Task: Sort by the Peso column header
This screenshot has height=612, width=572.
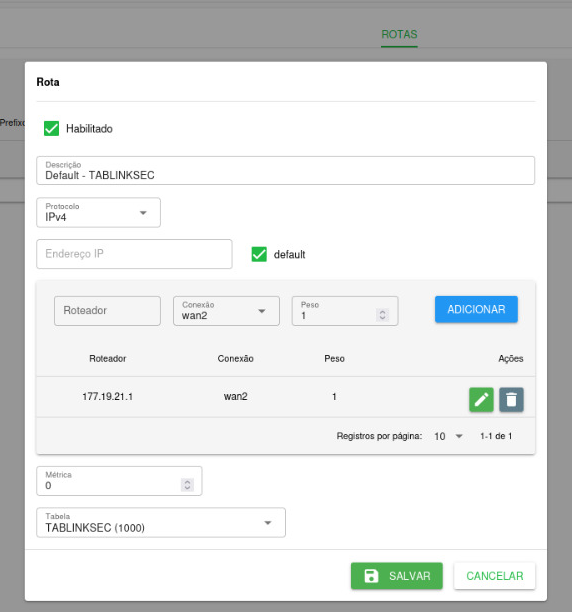Action: pos(334,358)
